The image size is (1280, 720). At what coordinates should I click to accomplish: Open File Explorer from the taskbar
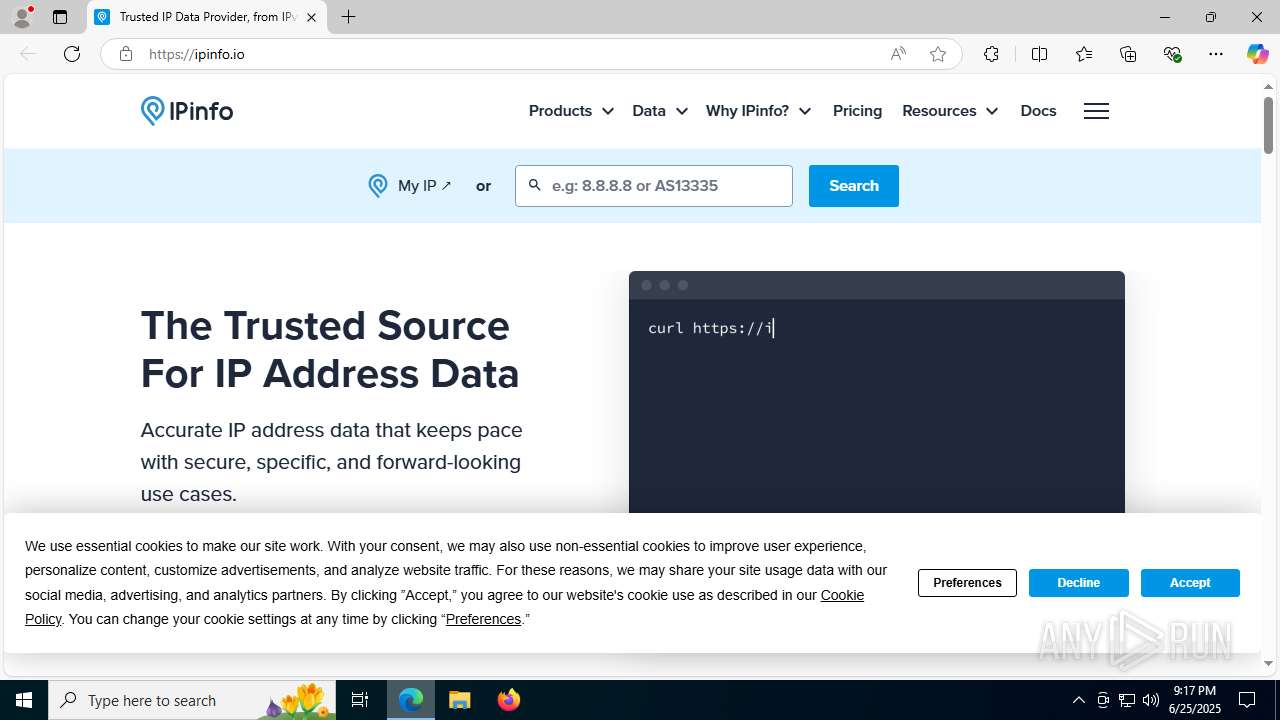(459, 700)
